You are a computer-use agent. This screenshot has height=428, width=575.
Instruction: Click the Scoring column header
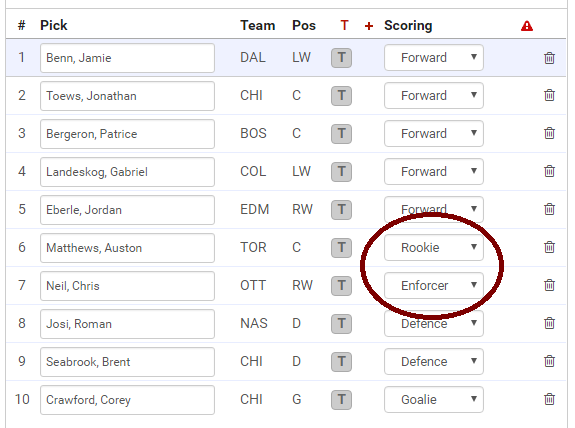point(408,26)
